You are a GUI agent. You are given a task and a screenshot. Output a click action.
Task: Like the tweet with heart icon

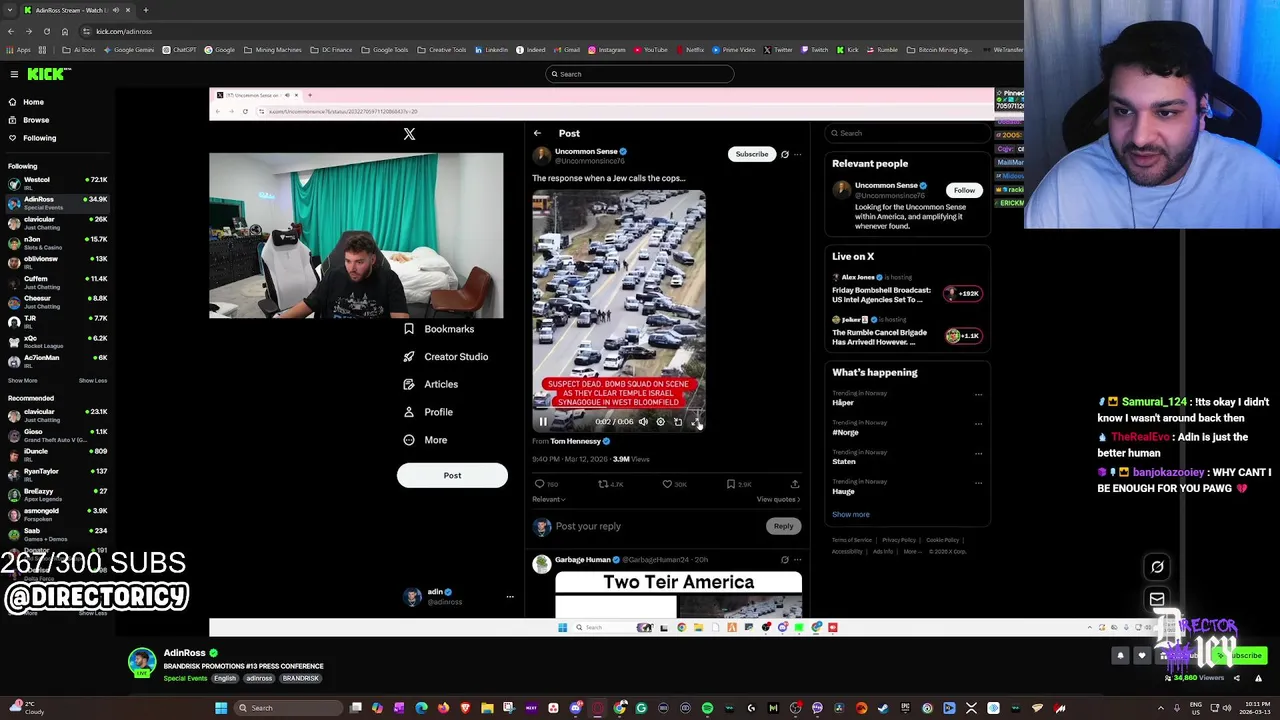(667, 484)
